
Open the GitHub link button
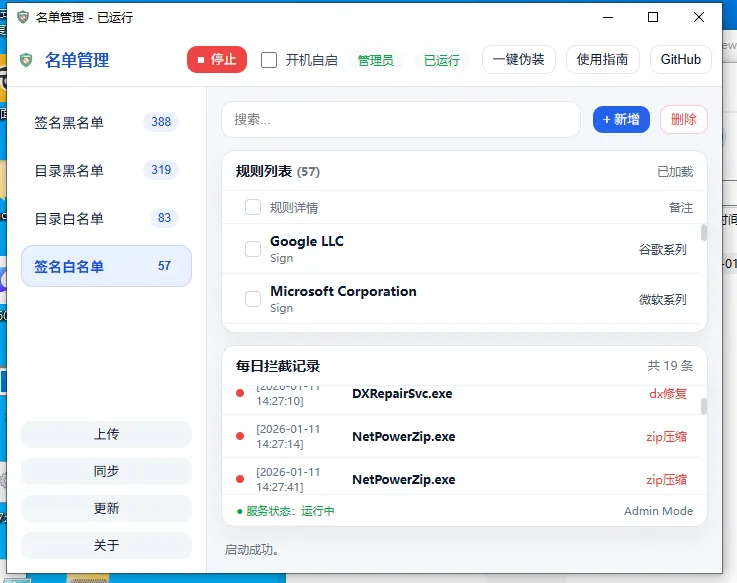tap(680, 59)
